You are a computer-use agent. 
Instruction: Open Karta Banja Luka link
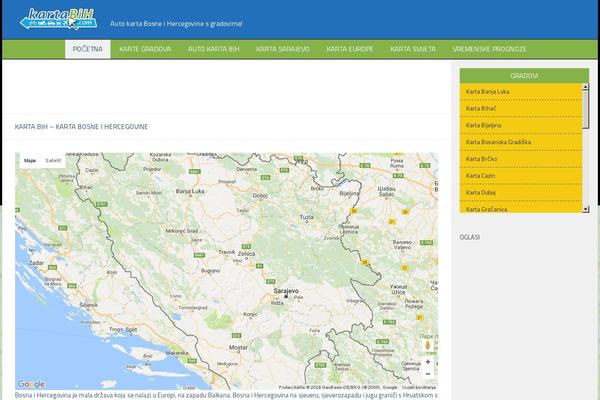521,92
